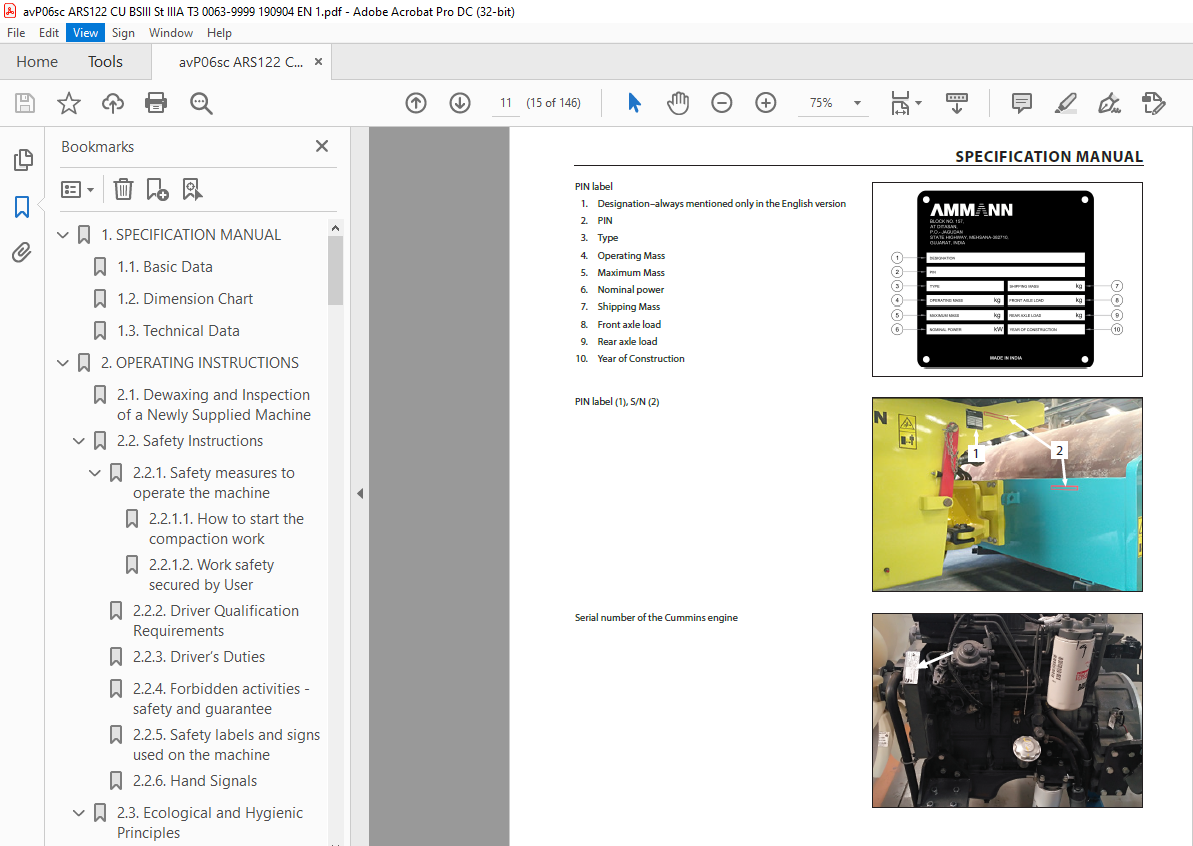Click the page number input field
Screen dimensions: 1193x846
click(506, 103)
